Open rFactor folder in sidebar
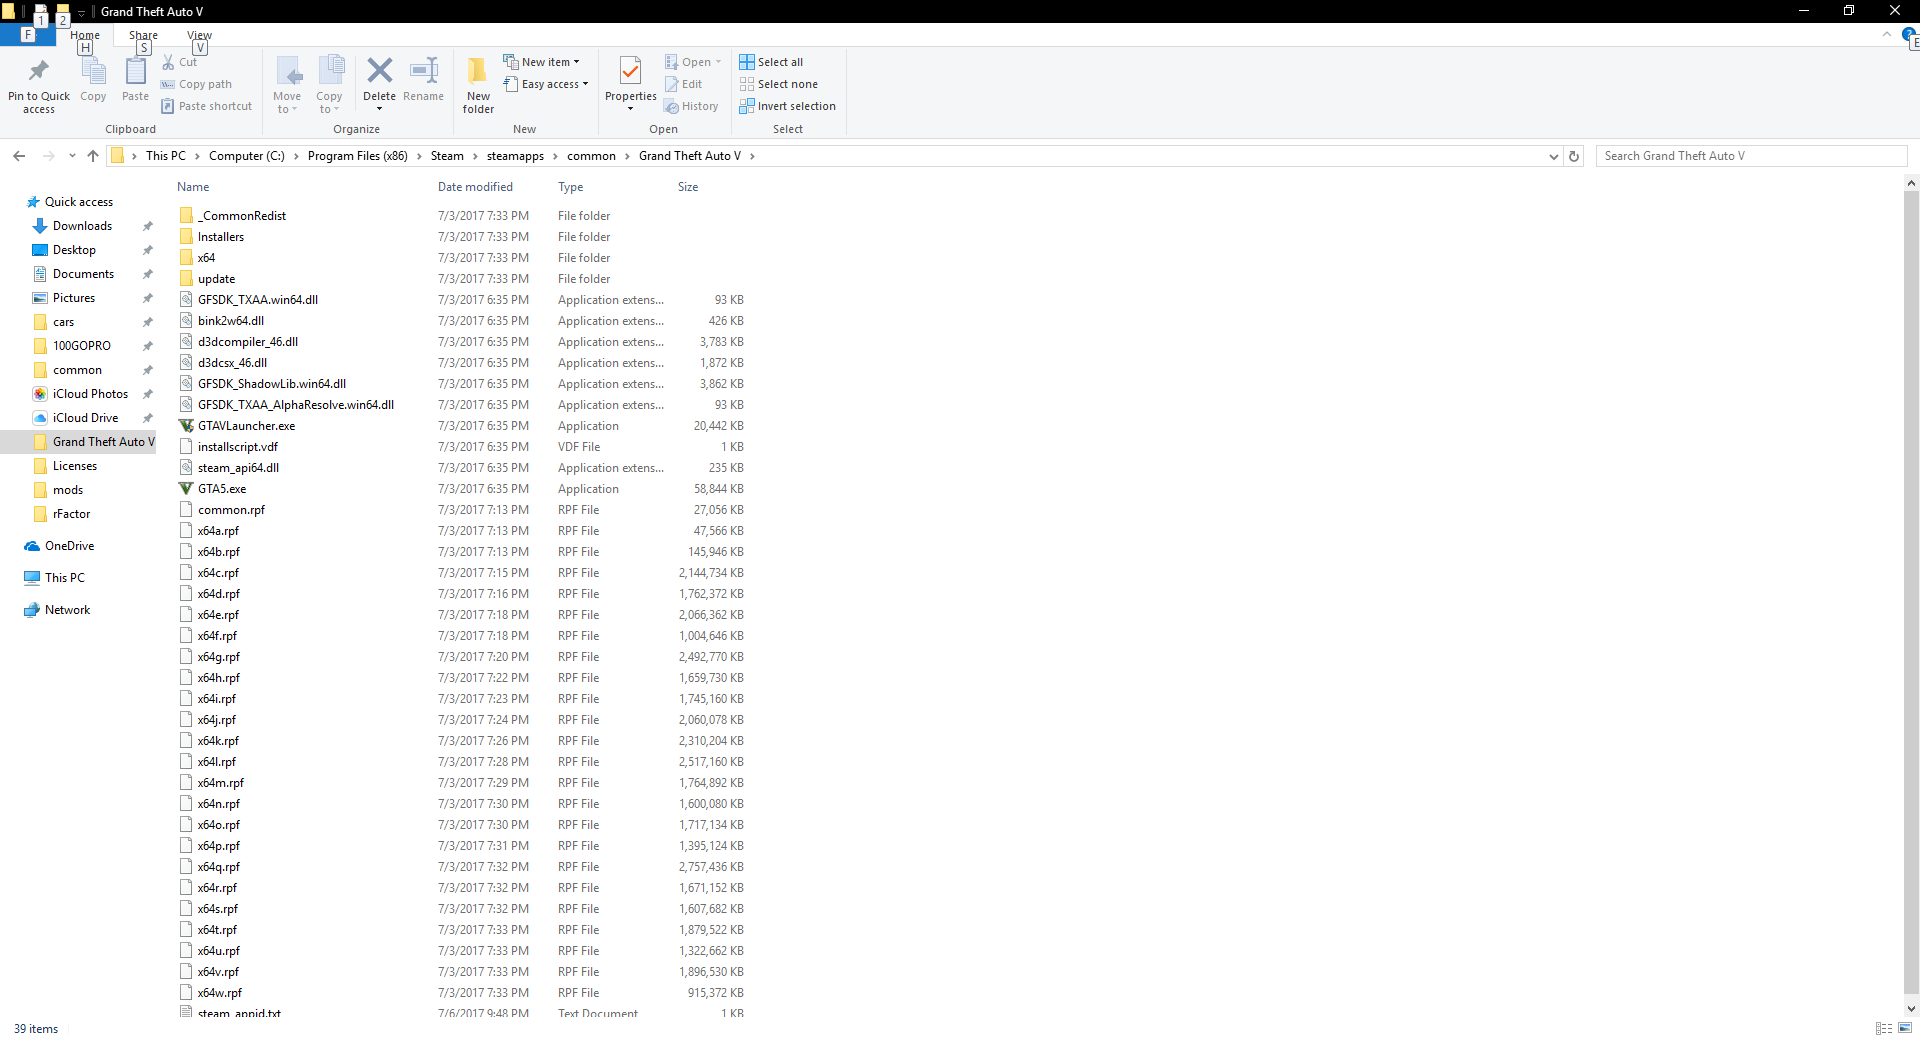 [71, 514]
